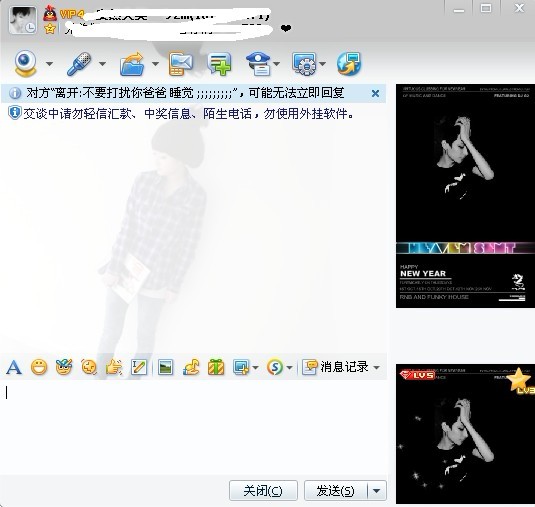This screenshot has height=507, width=535.
Task: Open the globe sharing icon in toolbar
Action: tap(349, 63)
